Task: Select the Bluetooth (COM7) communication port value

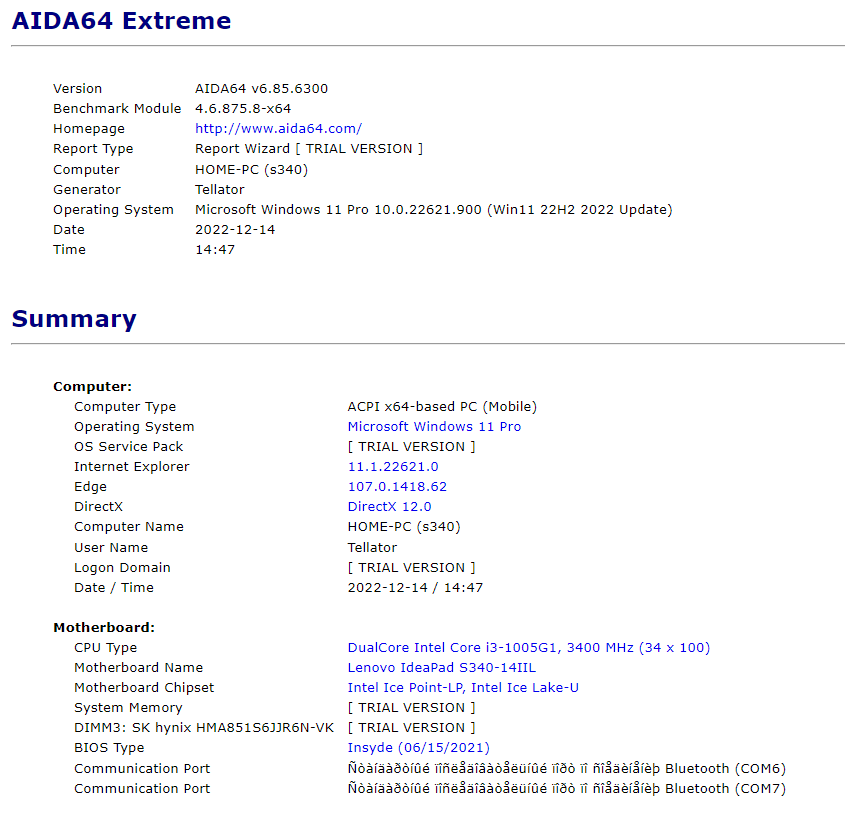Action: coord(566,789)
